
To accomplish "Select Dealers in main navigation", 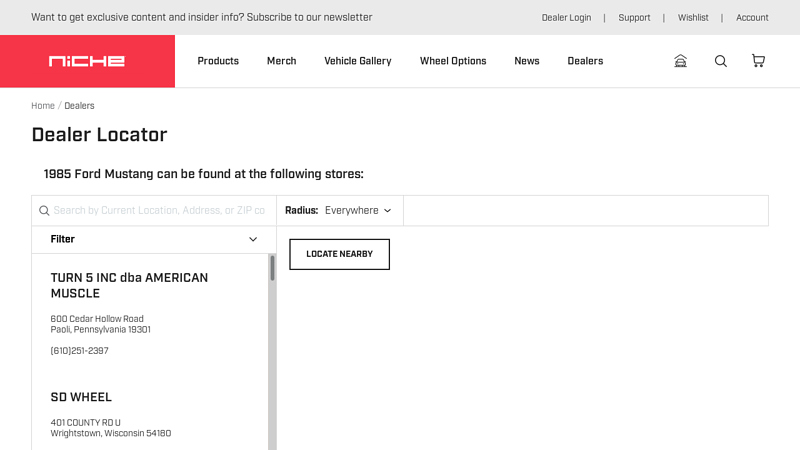I will click(585, 61).
